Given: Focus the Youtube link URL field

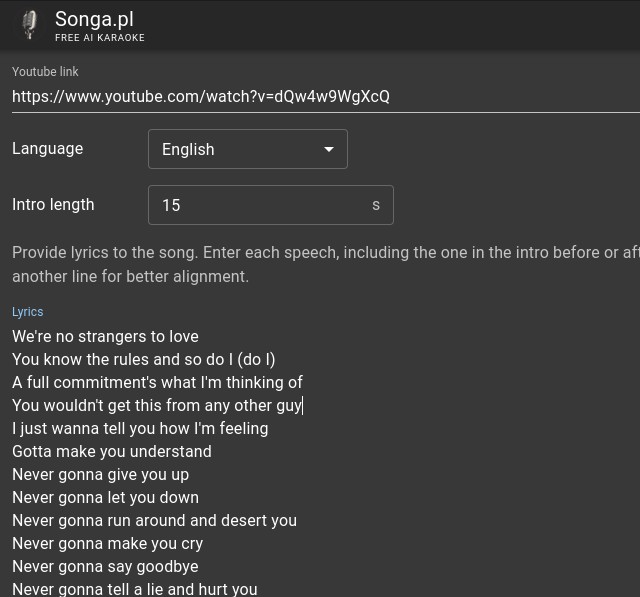Looking at the screenshot, I should pos(300,96).
